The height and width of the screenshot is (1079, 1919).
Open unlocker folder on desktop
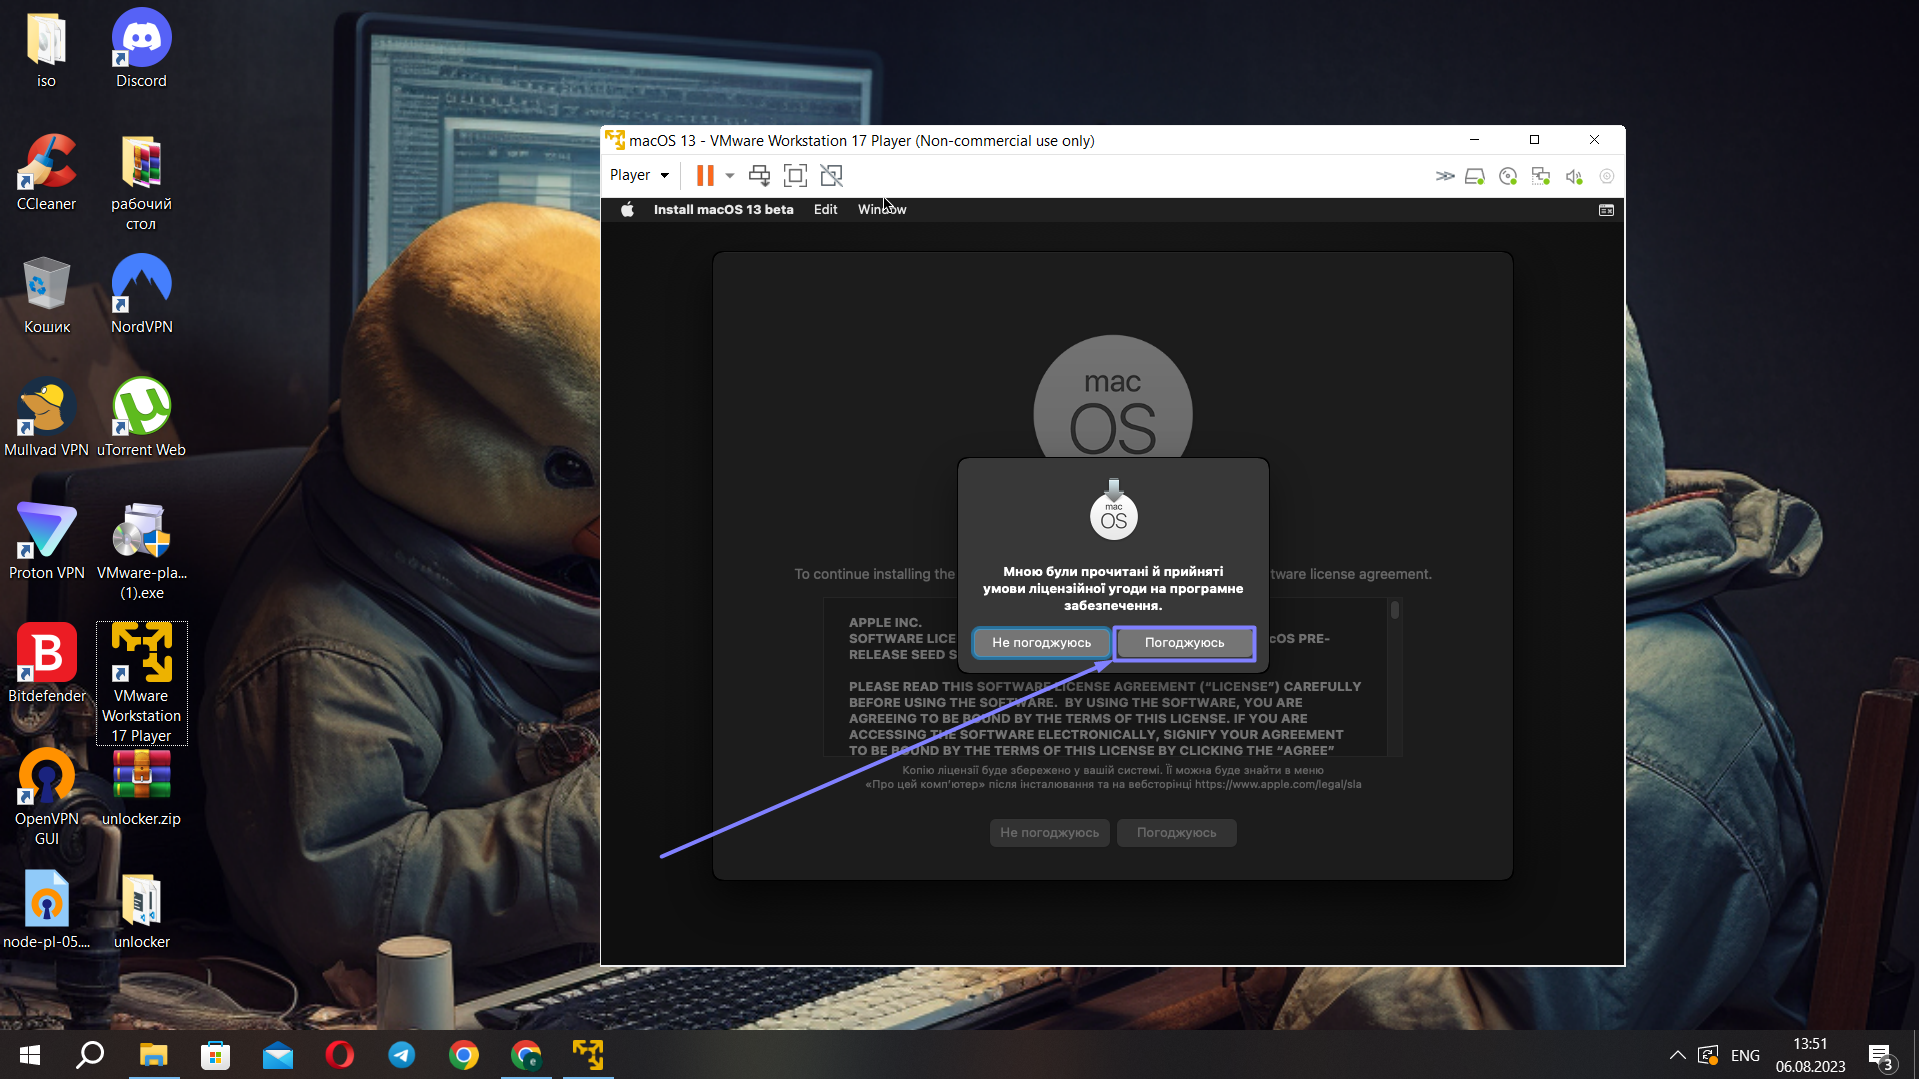coord(141,911)
